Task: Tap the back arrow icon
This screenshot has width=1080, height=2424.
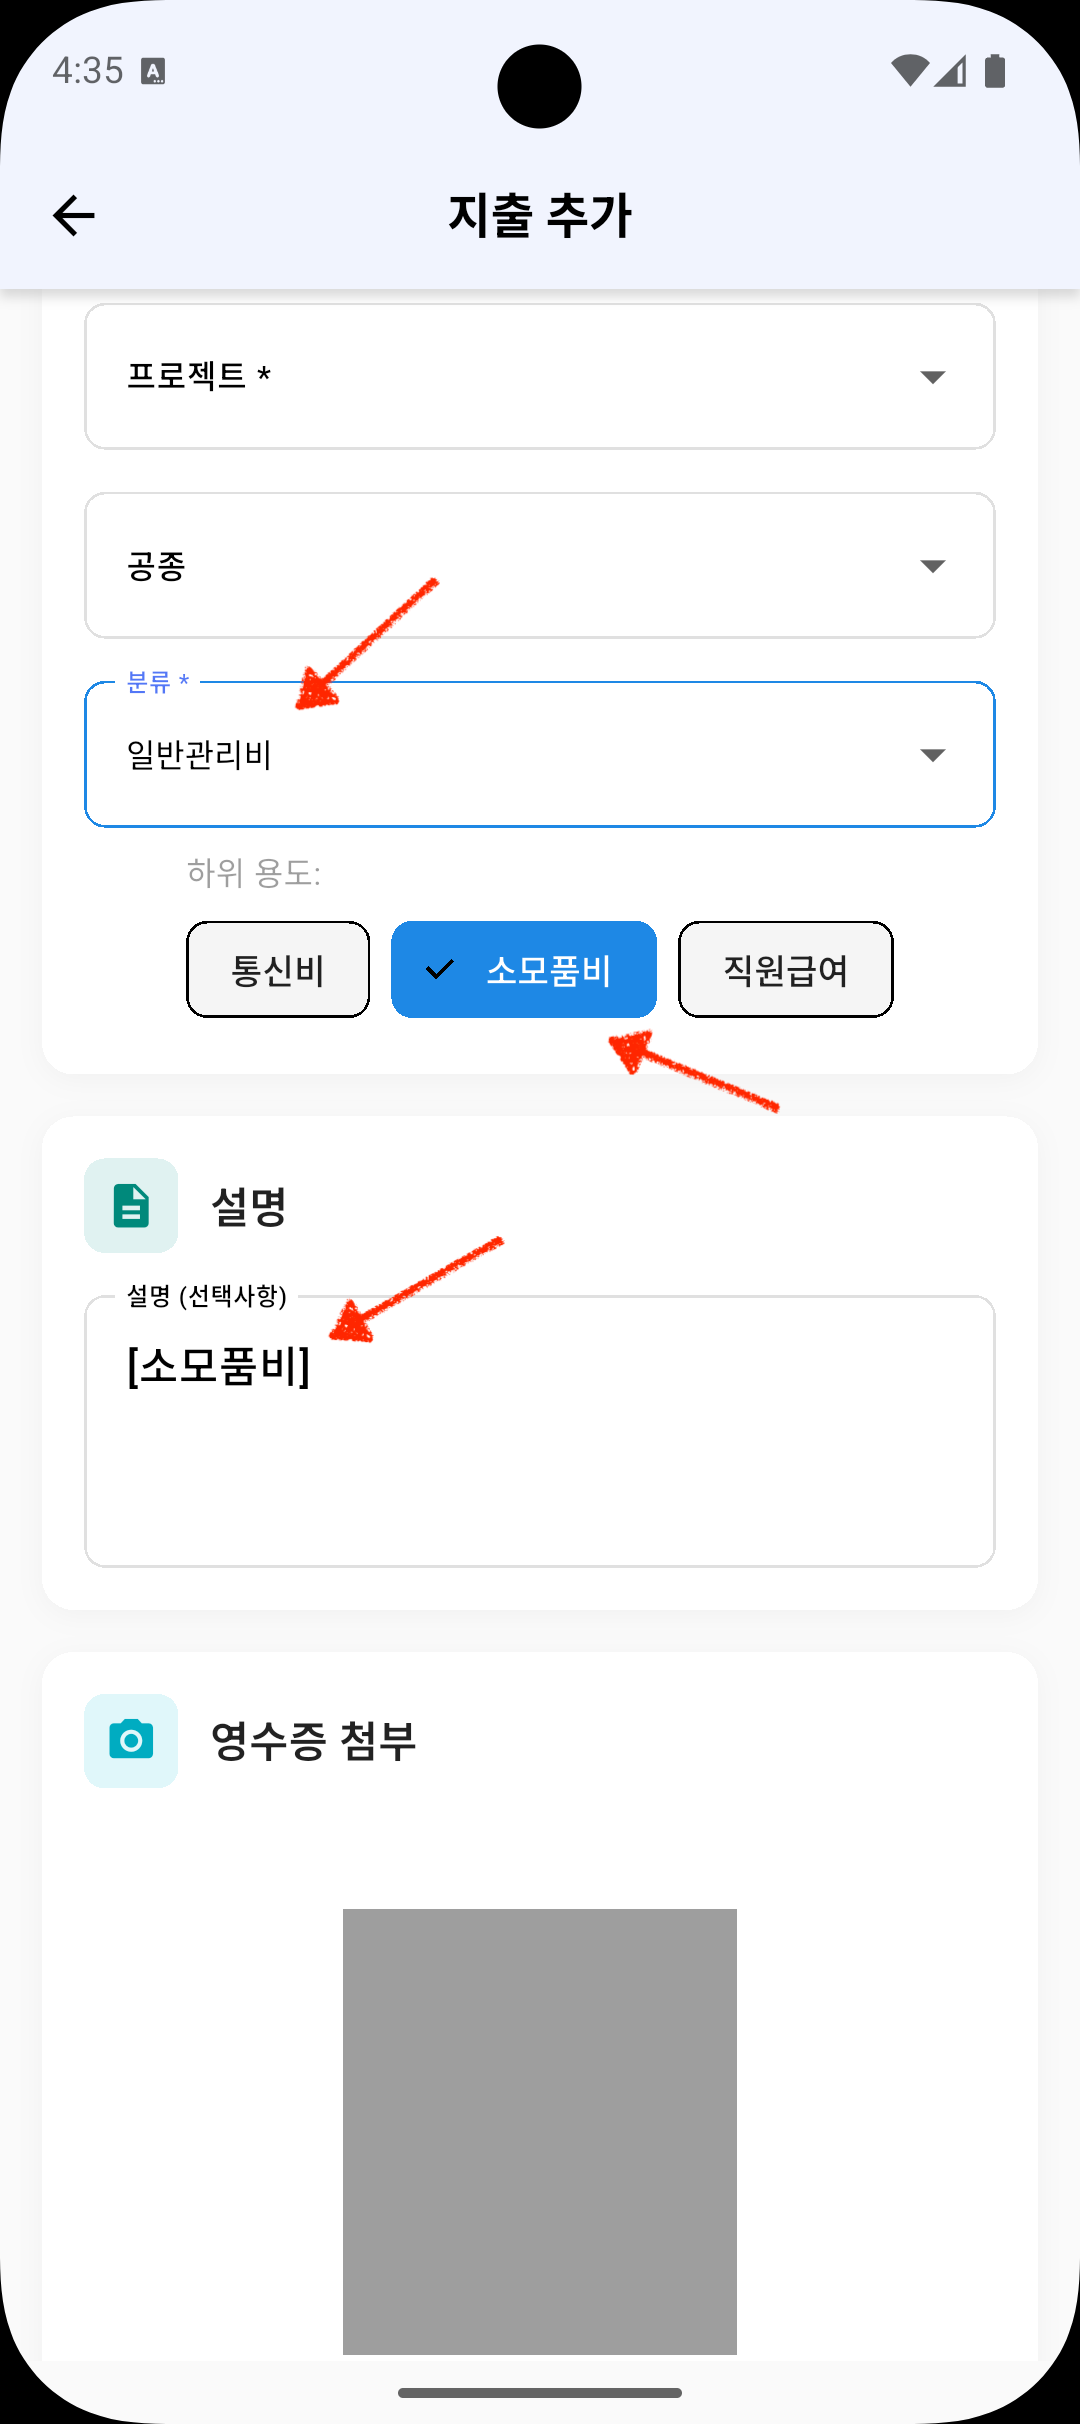Action: (x=74, y=215)
